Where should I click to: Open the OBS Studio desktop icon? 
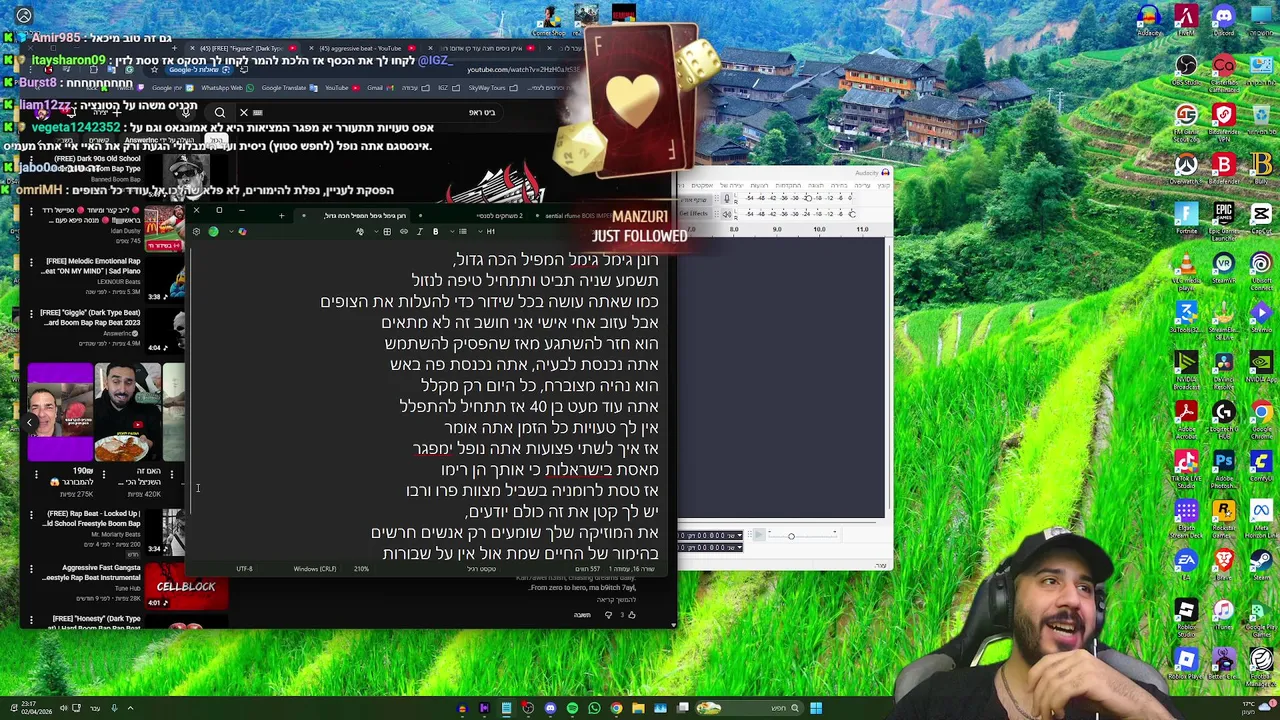[x=1186, y=68]
